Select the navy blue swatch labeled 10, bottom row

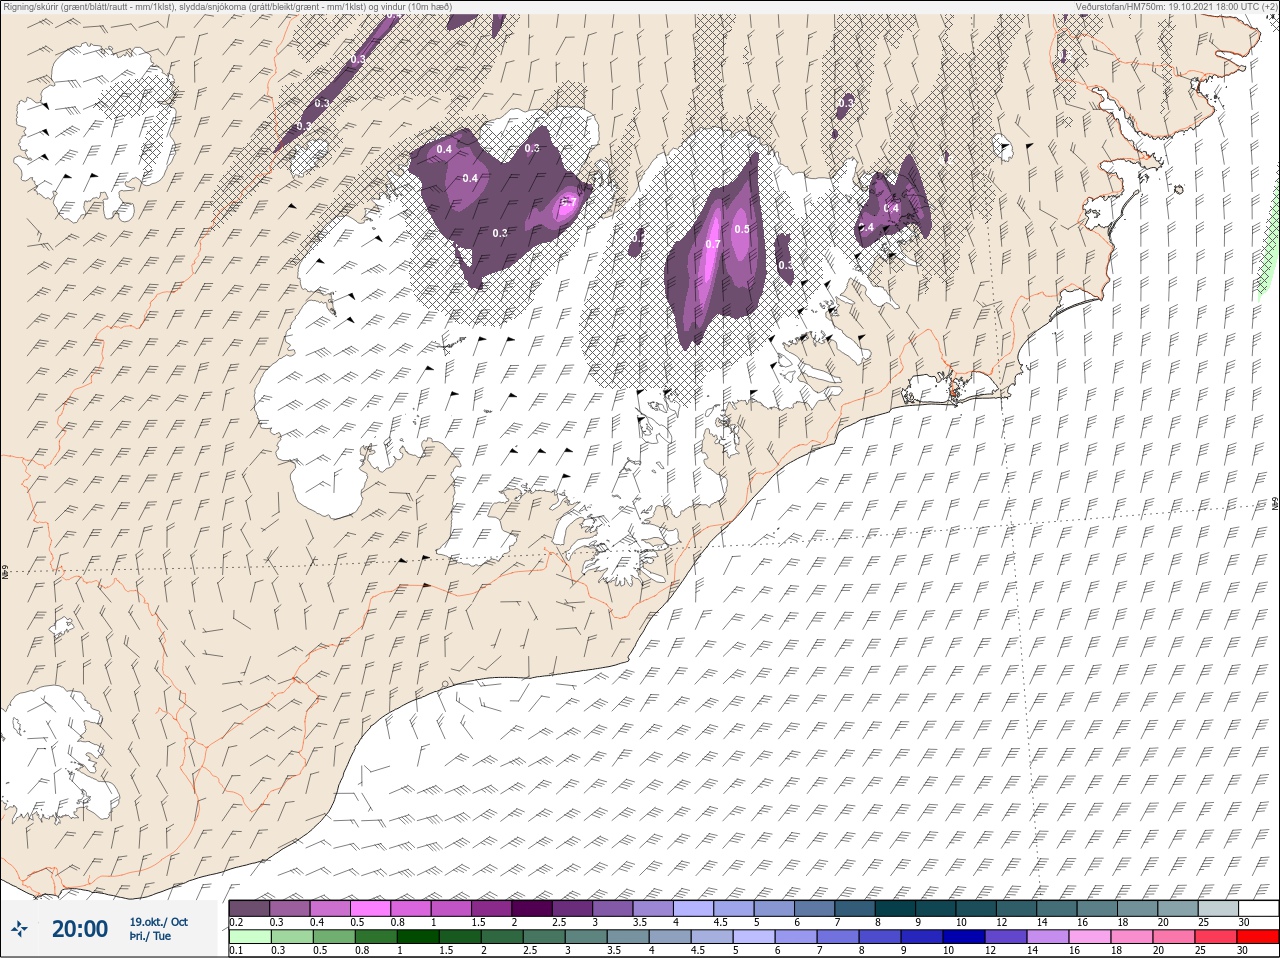[x=963, y=937]
